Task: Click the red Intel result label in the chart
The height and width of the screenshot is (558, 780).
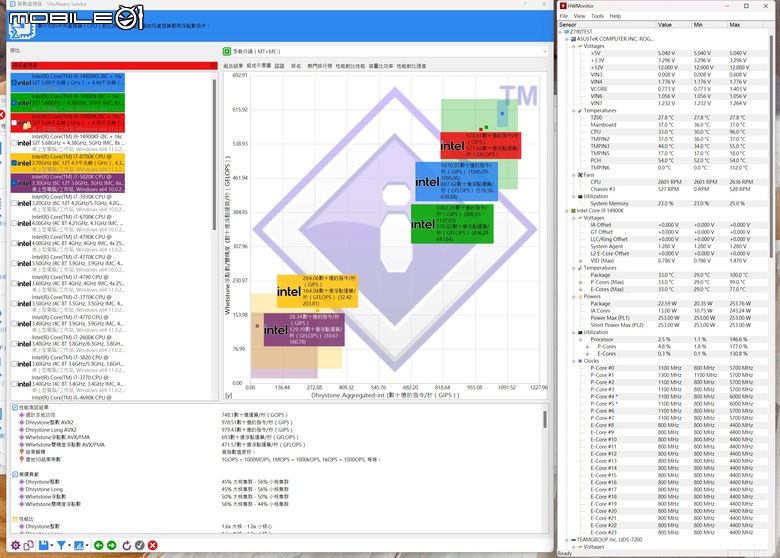Action: coord(481,145)
